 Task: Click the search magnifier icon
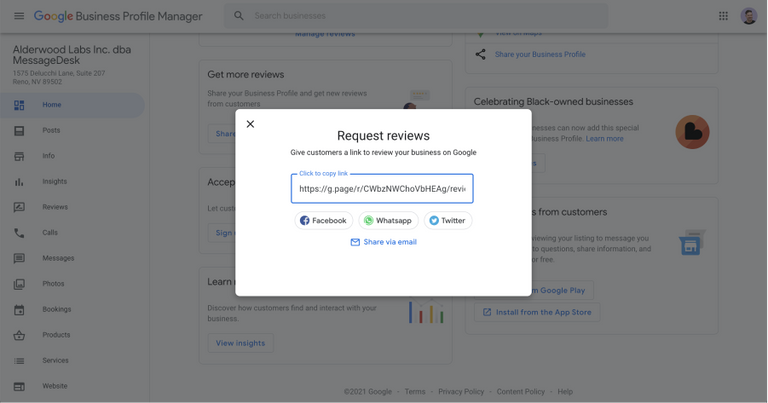(239, 16)
